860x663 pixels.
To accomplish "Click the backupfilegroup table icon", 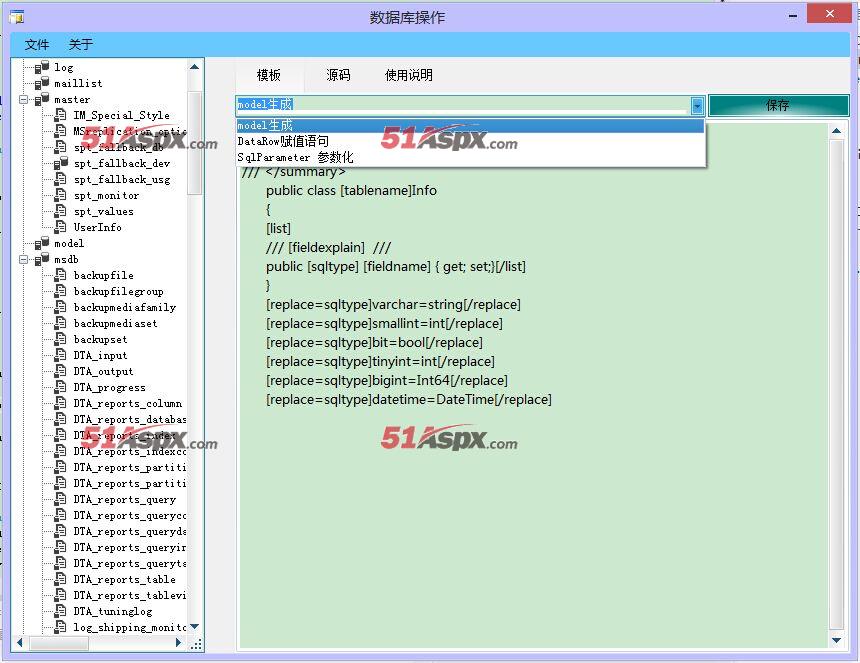I will click(61, 291).
